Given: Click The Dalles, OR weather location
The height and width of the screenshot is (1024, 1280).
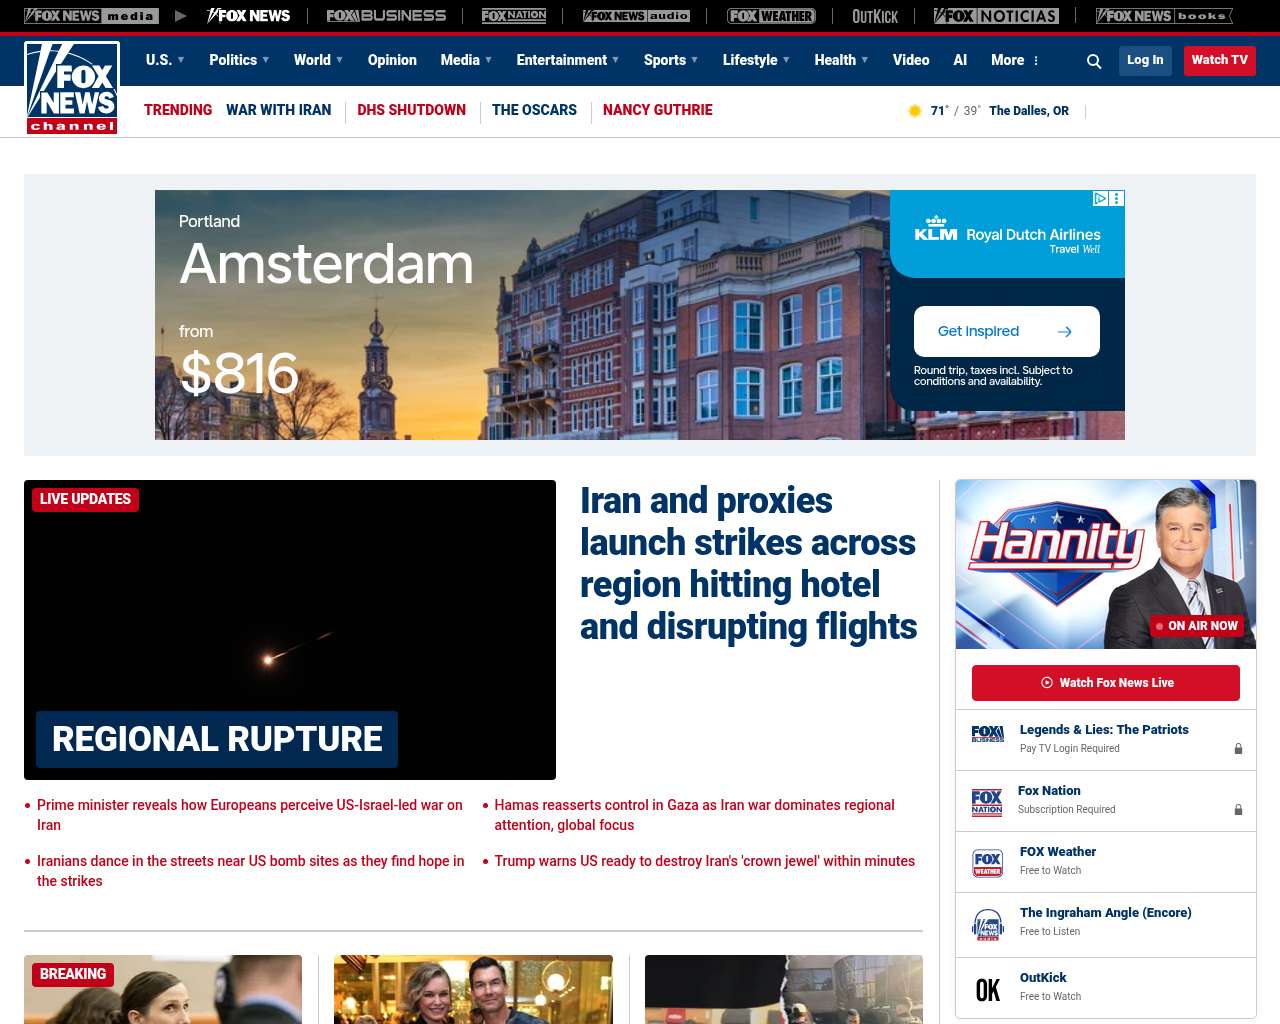Looking at the screenshot, I should click(x=1029, y=111).
